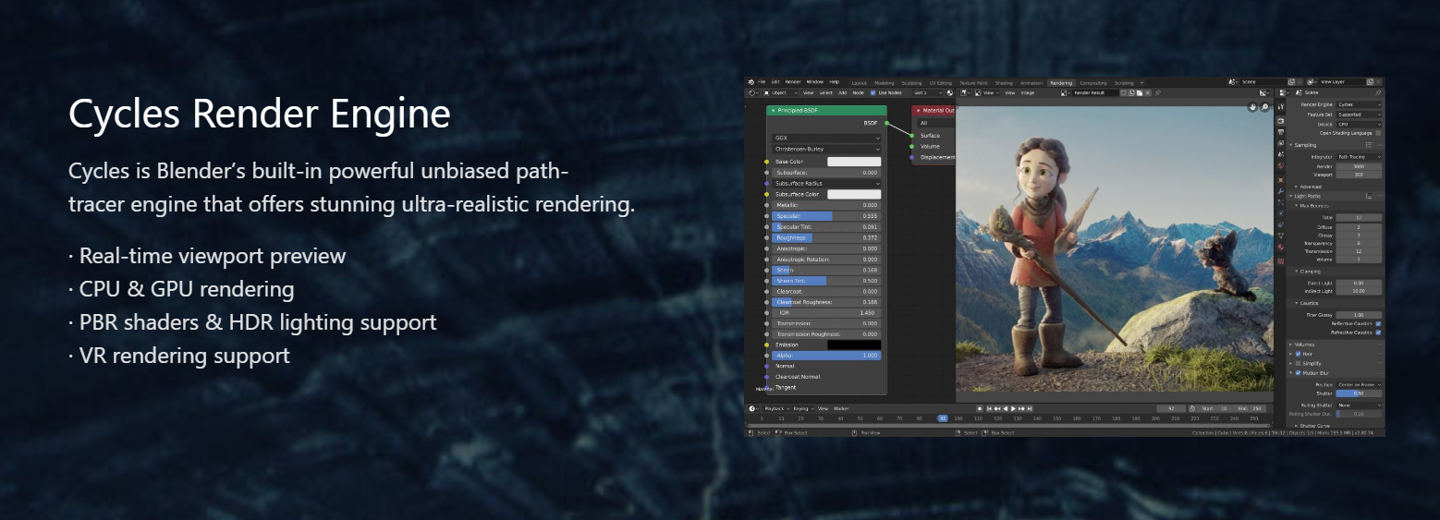Click the current frame marker 92 on timeline
This screenshot has height=520, width=1440.
click(x=943, y=418)
